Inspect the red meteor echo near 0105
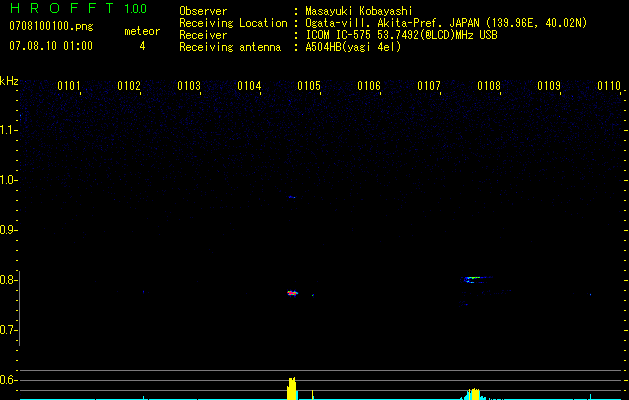Screen dimensions: 629x400 pos(292,293)
